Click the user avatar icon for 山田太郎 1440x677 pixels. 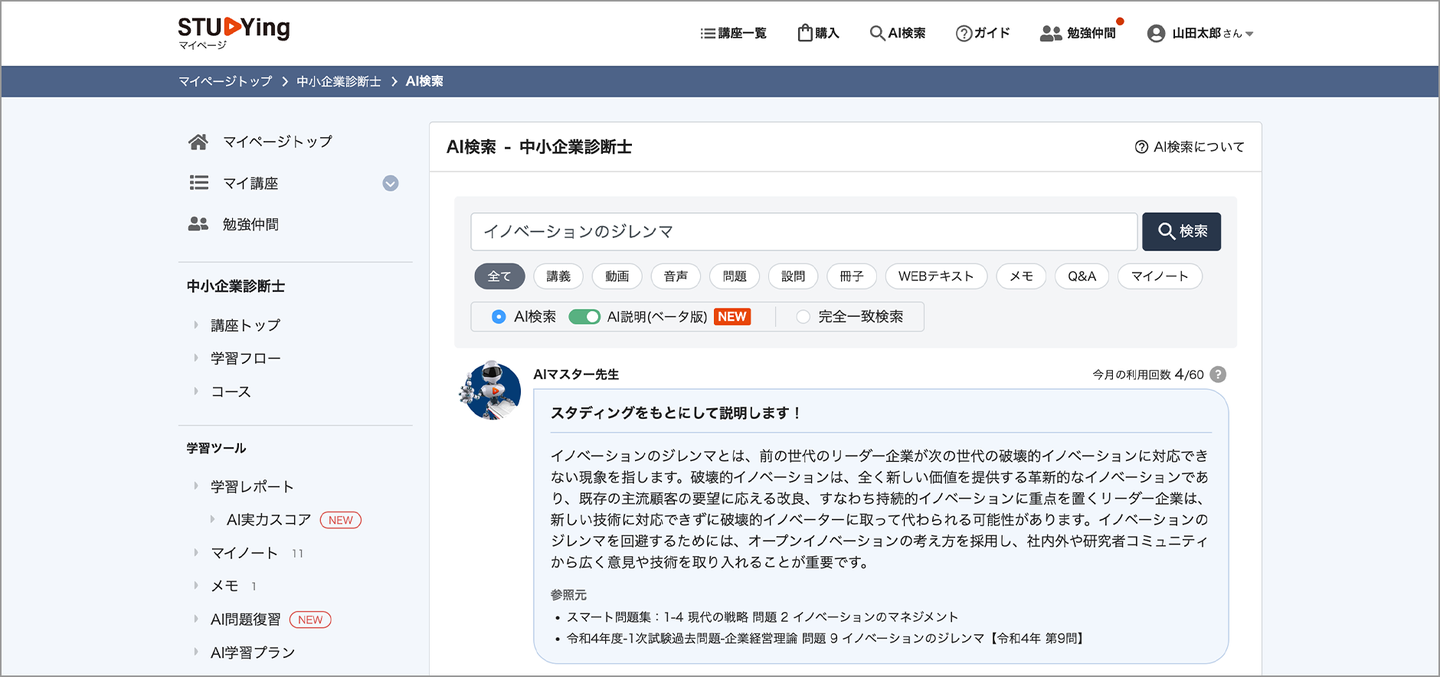[1156, 33]
